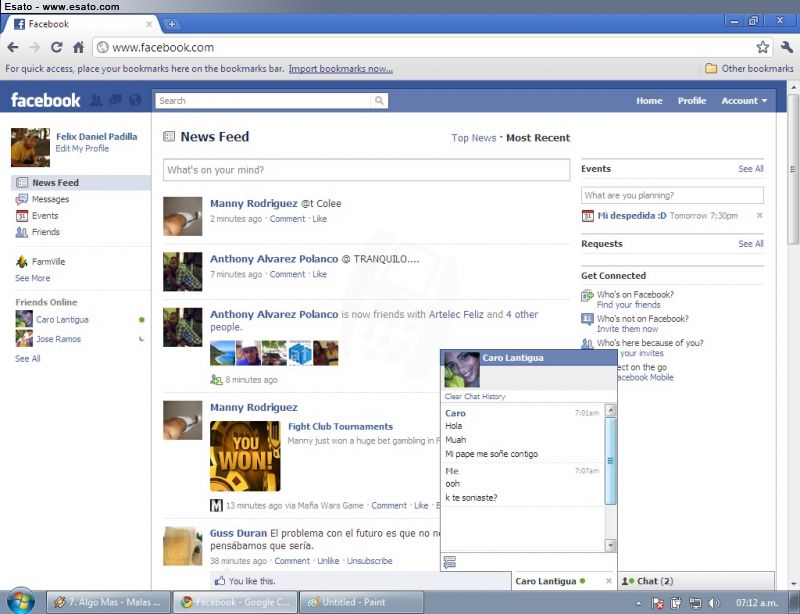Unlike the Guss Duran post
The width and height of the screenshot is (800, 614).
pos(328,561)
